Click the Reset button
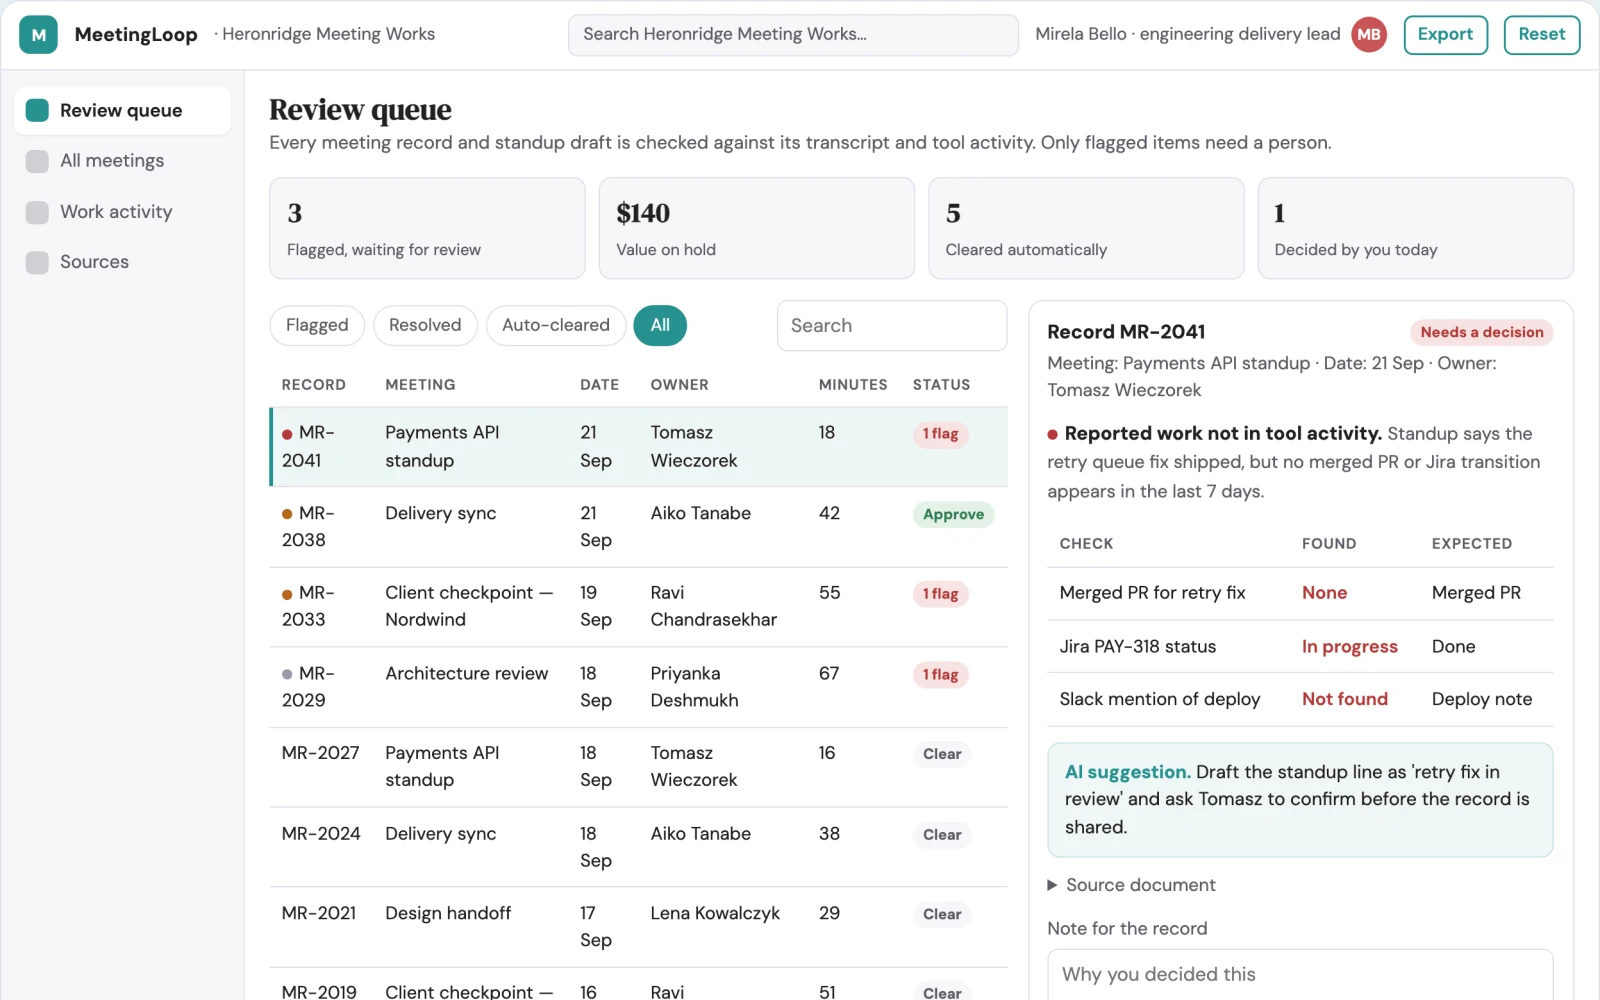This screenshot has width=1600, height=1000. (1541, 35)
